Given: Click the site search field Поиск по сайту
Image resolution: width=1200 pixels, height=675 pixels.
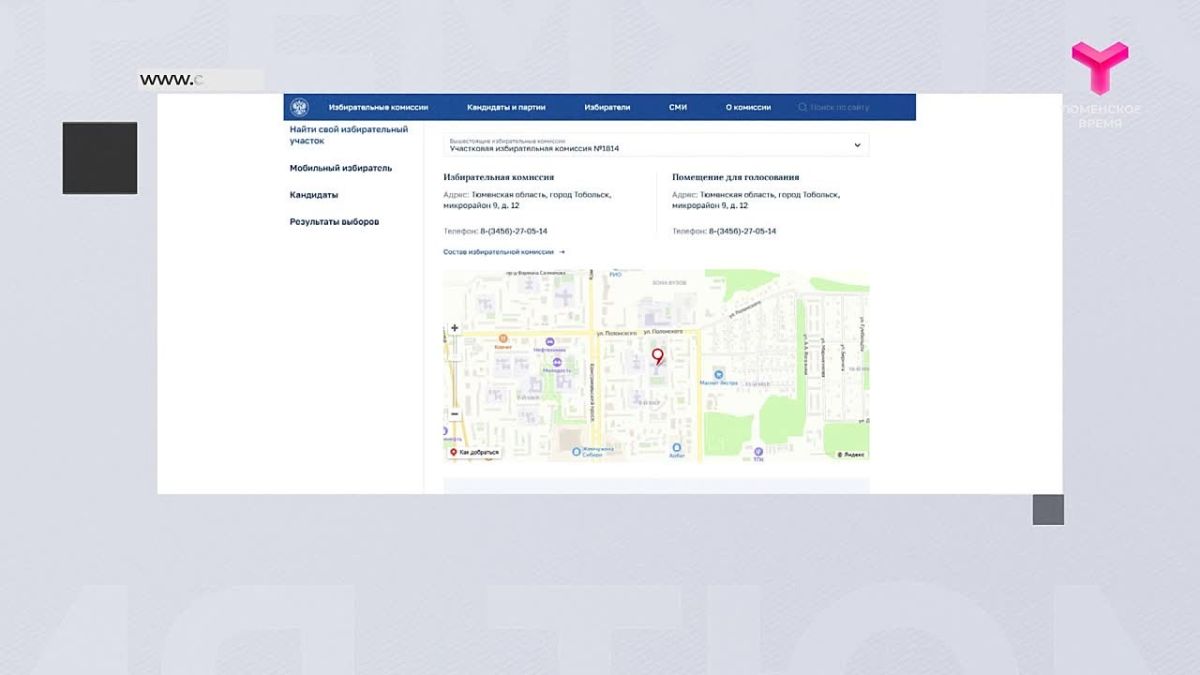Looking at the screenshot, I should coord(840,107).
